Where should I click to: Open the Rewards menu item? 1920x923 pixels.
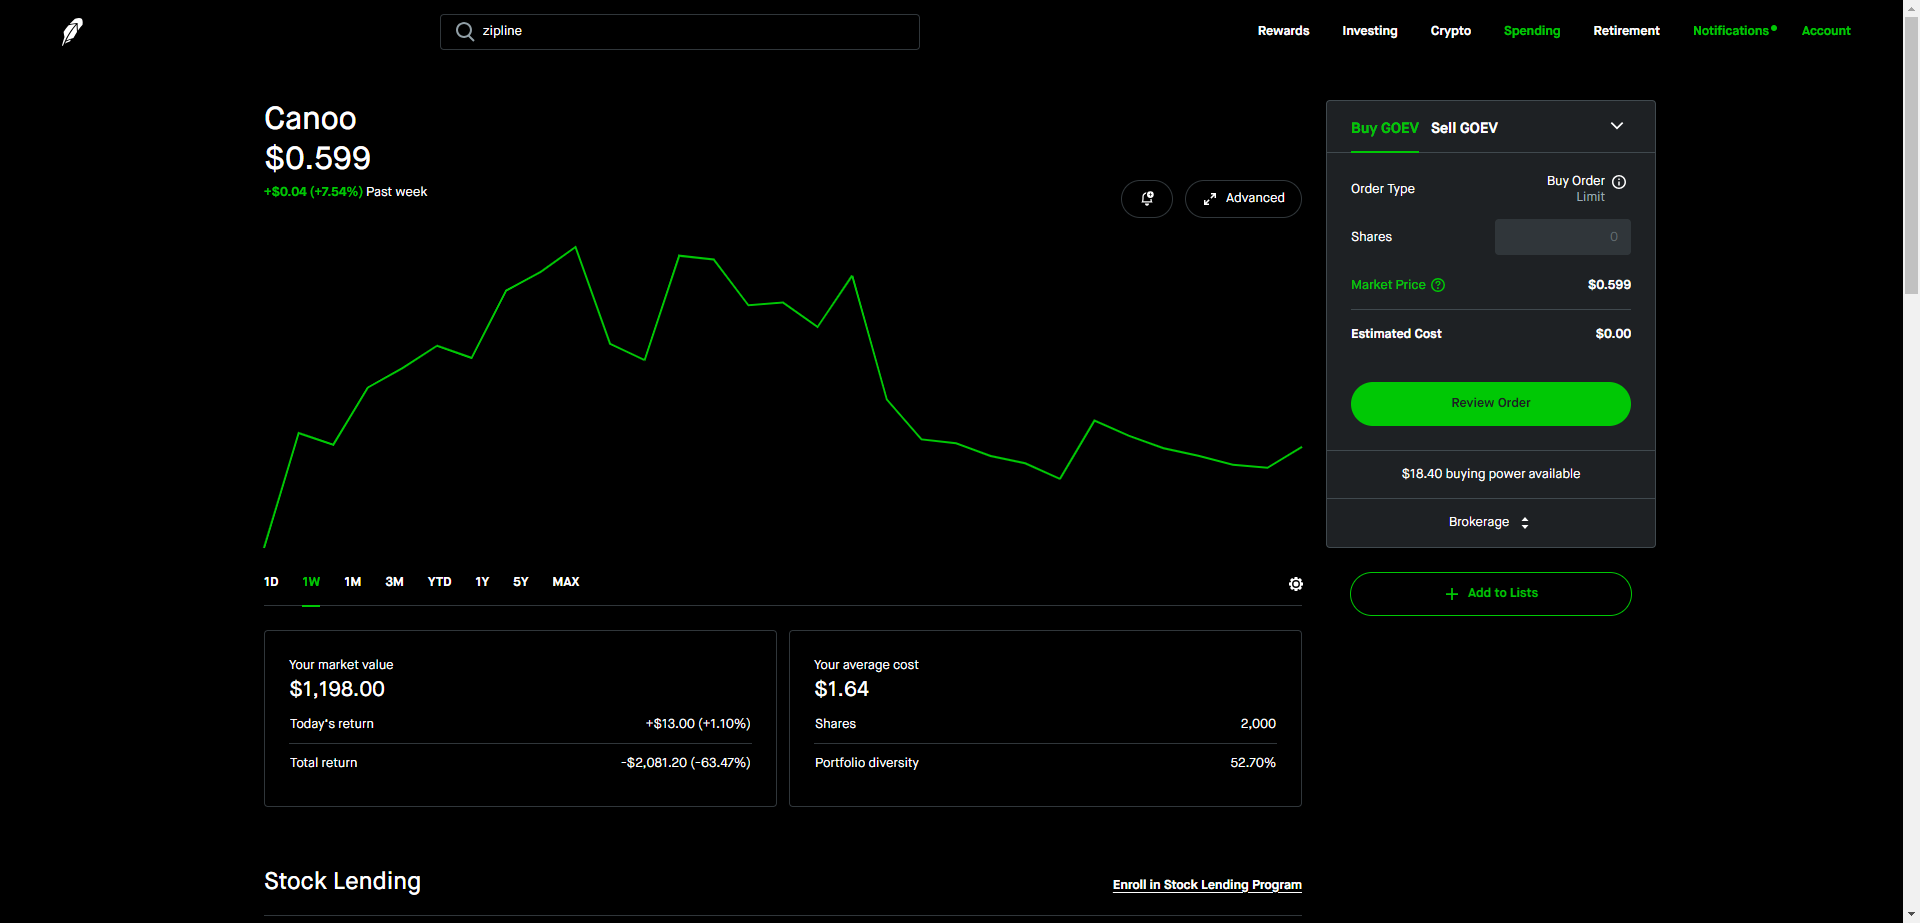pyautogui.click(x=1283, y=31)
